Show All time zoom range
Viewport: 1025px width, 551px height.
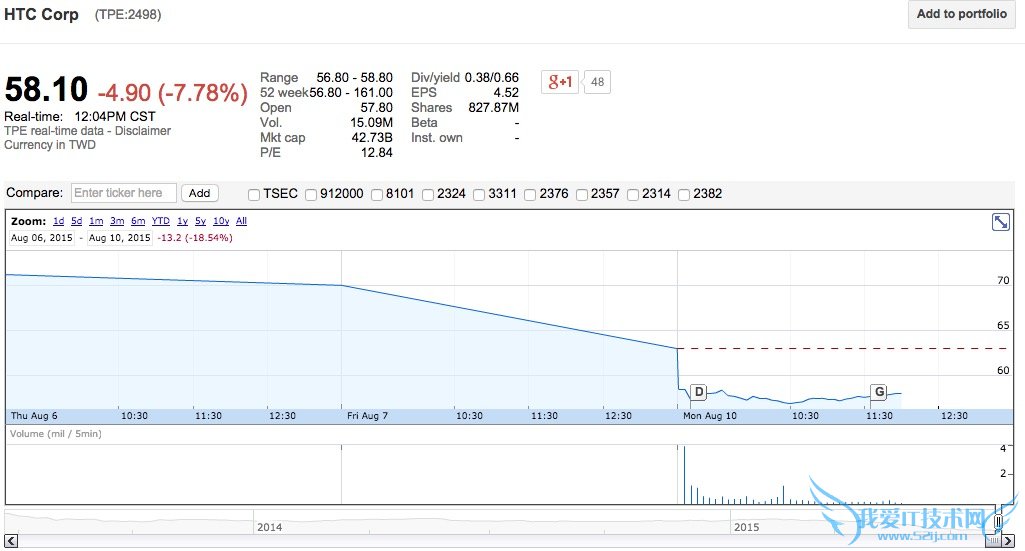click(241, 221)
